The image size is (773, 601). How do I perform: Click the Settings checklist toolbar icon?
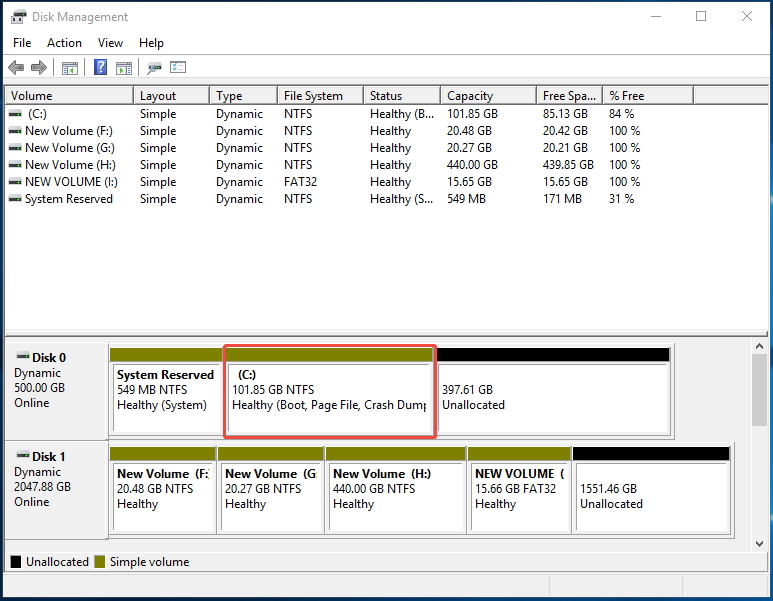(178, 68)
